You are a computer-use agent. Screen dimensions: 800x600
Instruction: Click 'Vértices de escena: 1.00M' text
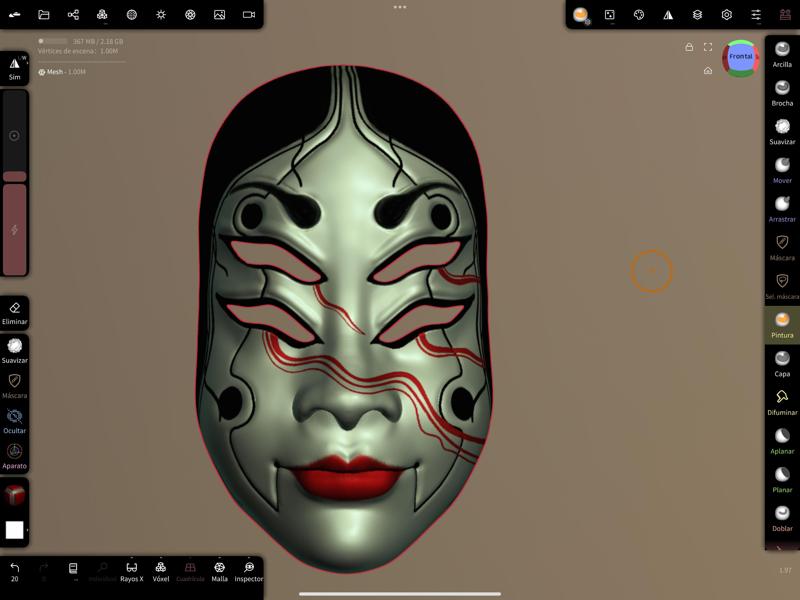(78, 51)
